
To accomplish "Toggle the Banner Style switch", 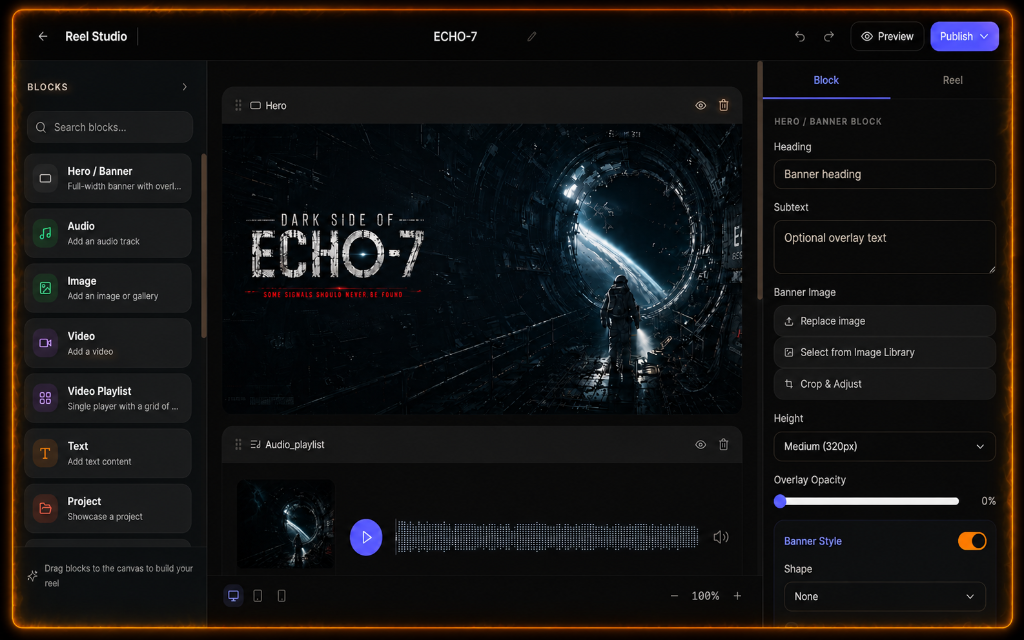I will (x=972, y=541).
